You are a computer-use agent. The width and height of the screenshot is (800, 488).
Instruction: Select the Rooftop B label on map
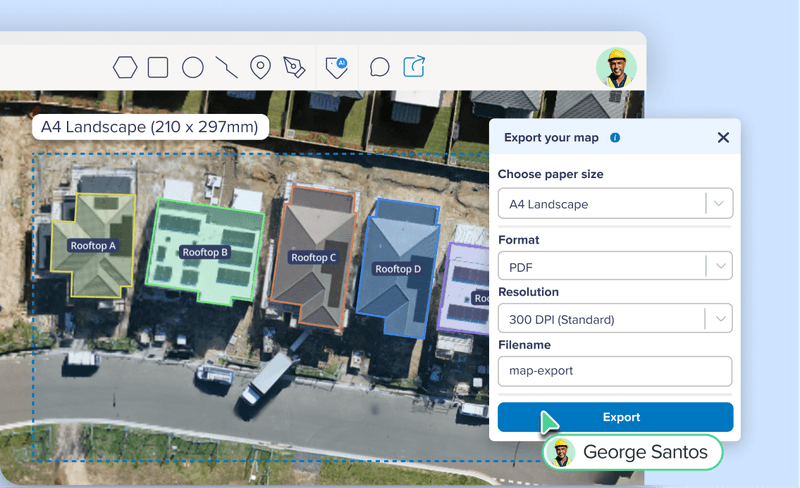(x=205, y=252)
